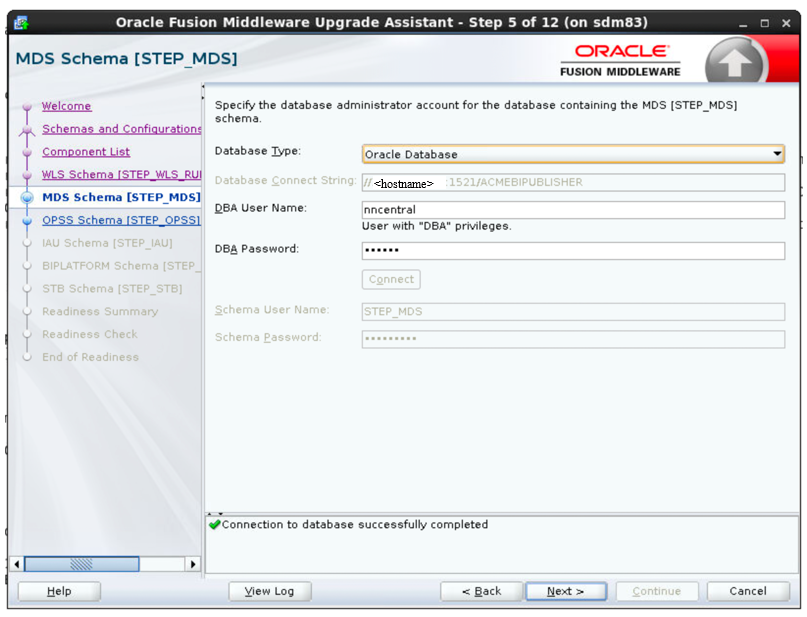Select the MDS Schema [STEP_MDS] step

[121, 197]
